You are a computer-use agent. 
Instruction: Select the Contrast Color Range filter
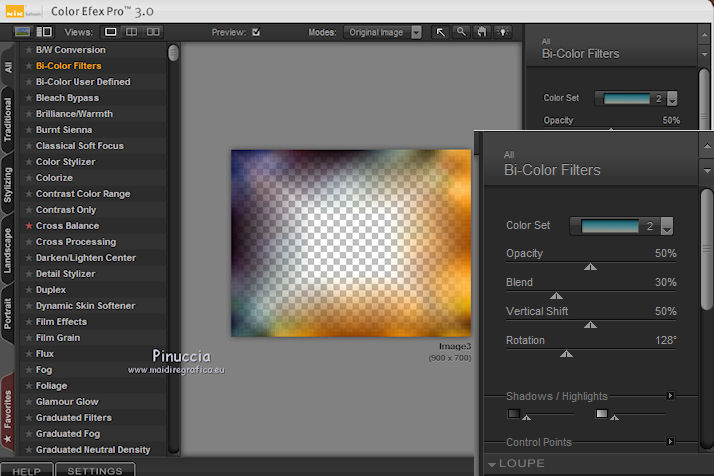click(83, 194)
